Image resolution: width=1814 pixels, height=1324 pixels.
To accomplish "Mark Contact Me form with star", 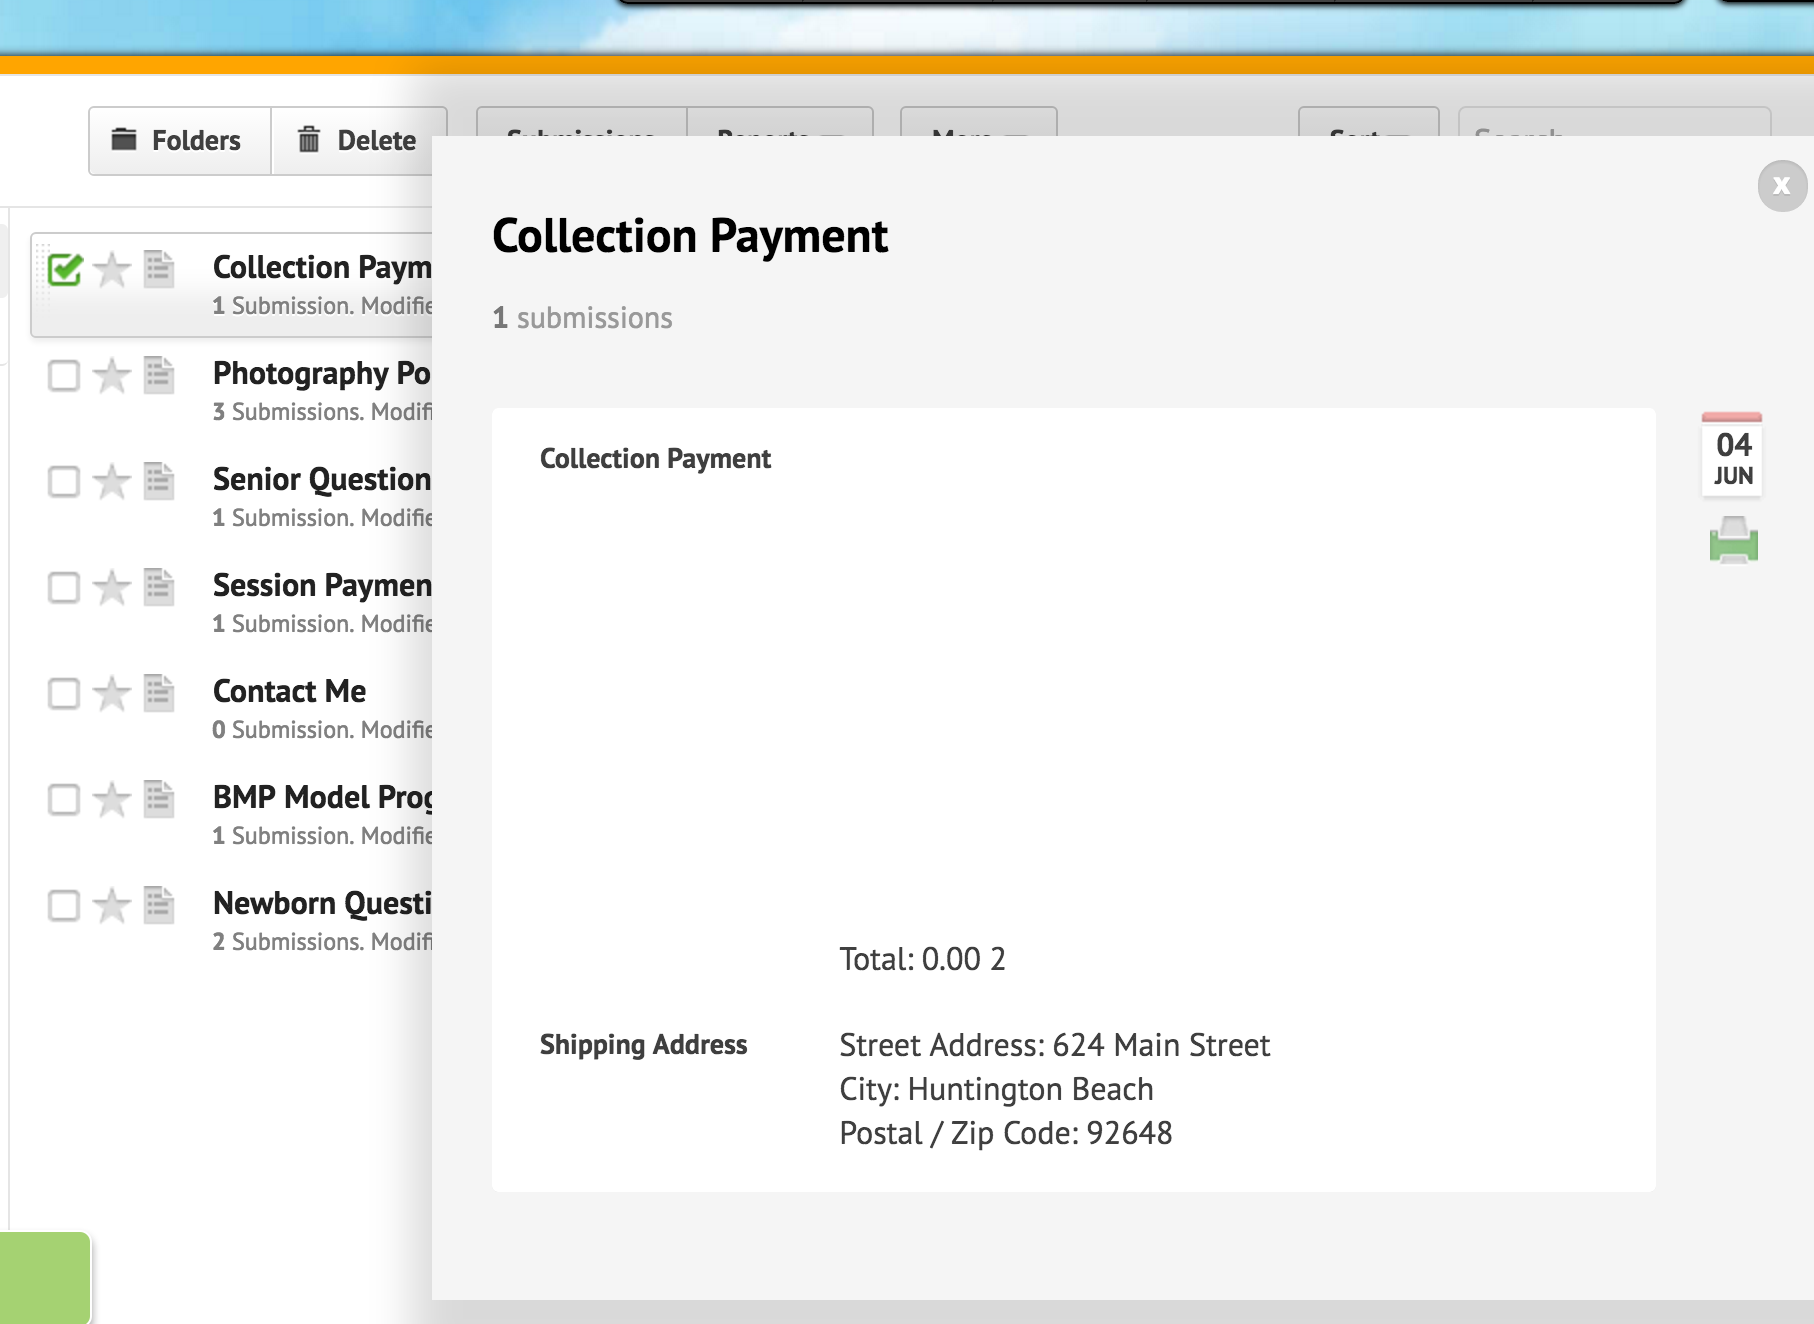I will 112,693.
